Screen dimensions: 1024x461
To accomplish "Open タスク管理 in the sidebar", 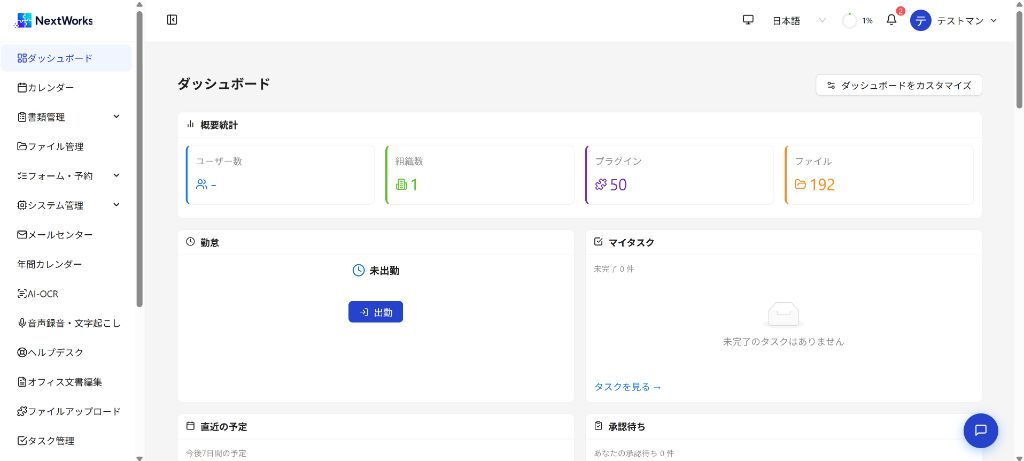I will pyautogui.click(x=66, y=441).
